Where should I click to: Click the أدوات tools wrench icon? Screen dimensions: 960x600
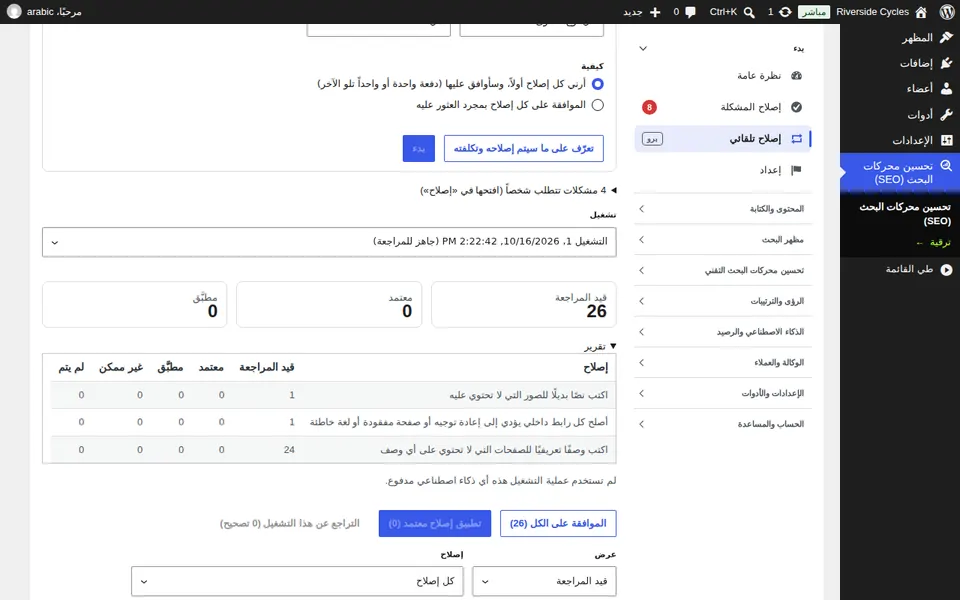pyautogui.click(x=946, y=114)
